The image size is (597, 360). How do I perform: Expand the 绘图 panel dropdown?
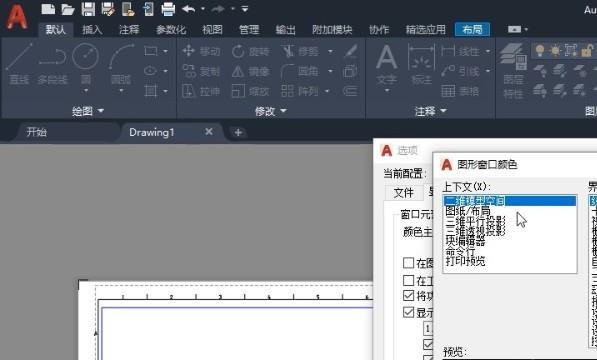(88, 111)
